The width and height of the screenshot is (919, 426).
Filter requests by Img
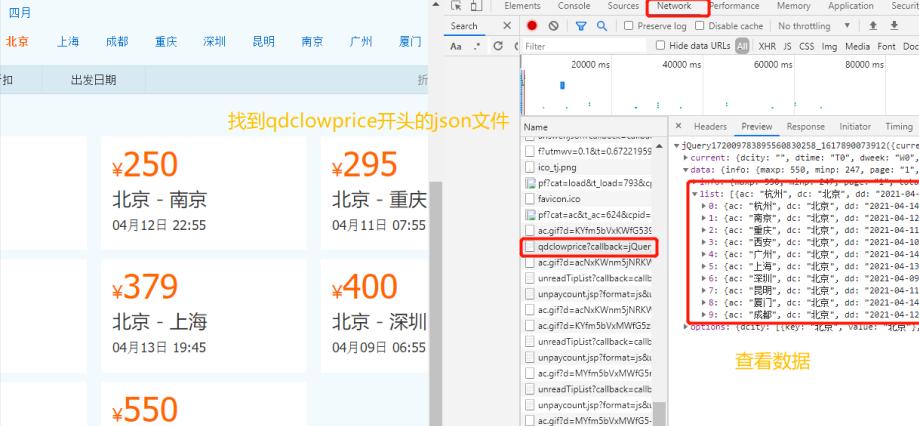pyautogui.click(x=829, y=46)
